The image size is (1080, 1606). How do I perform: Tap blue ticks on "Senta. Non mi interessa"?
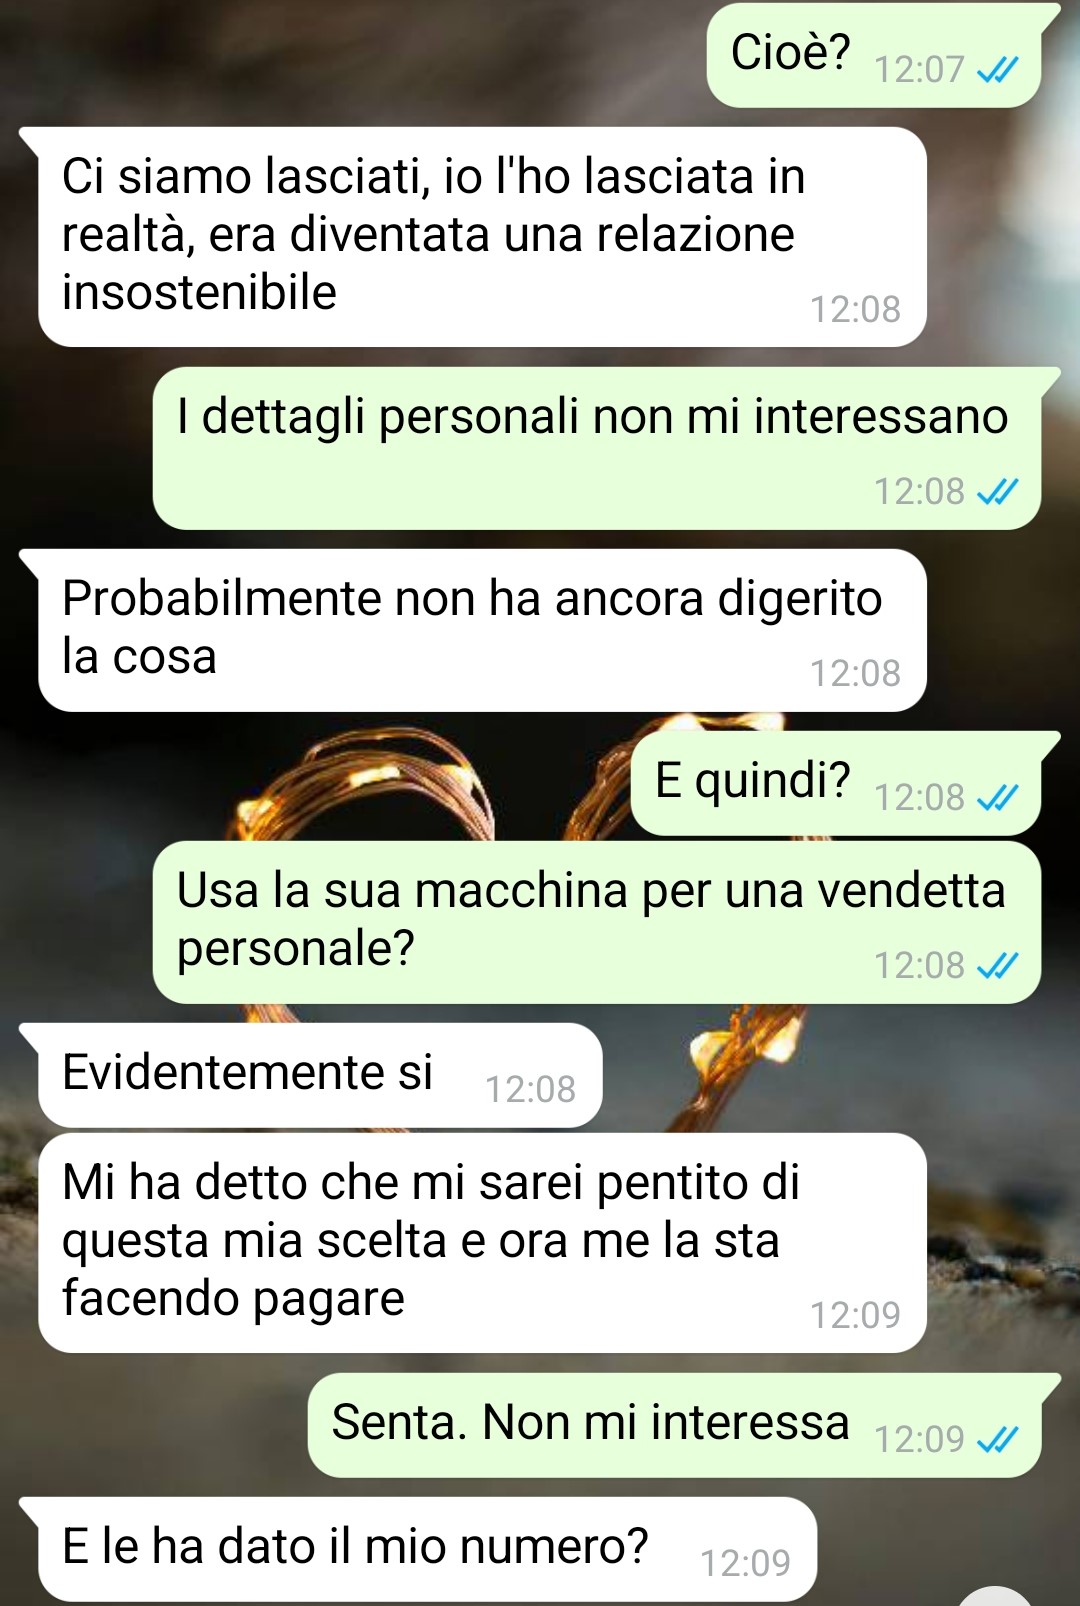coord(997,1440)
